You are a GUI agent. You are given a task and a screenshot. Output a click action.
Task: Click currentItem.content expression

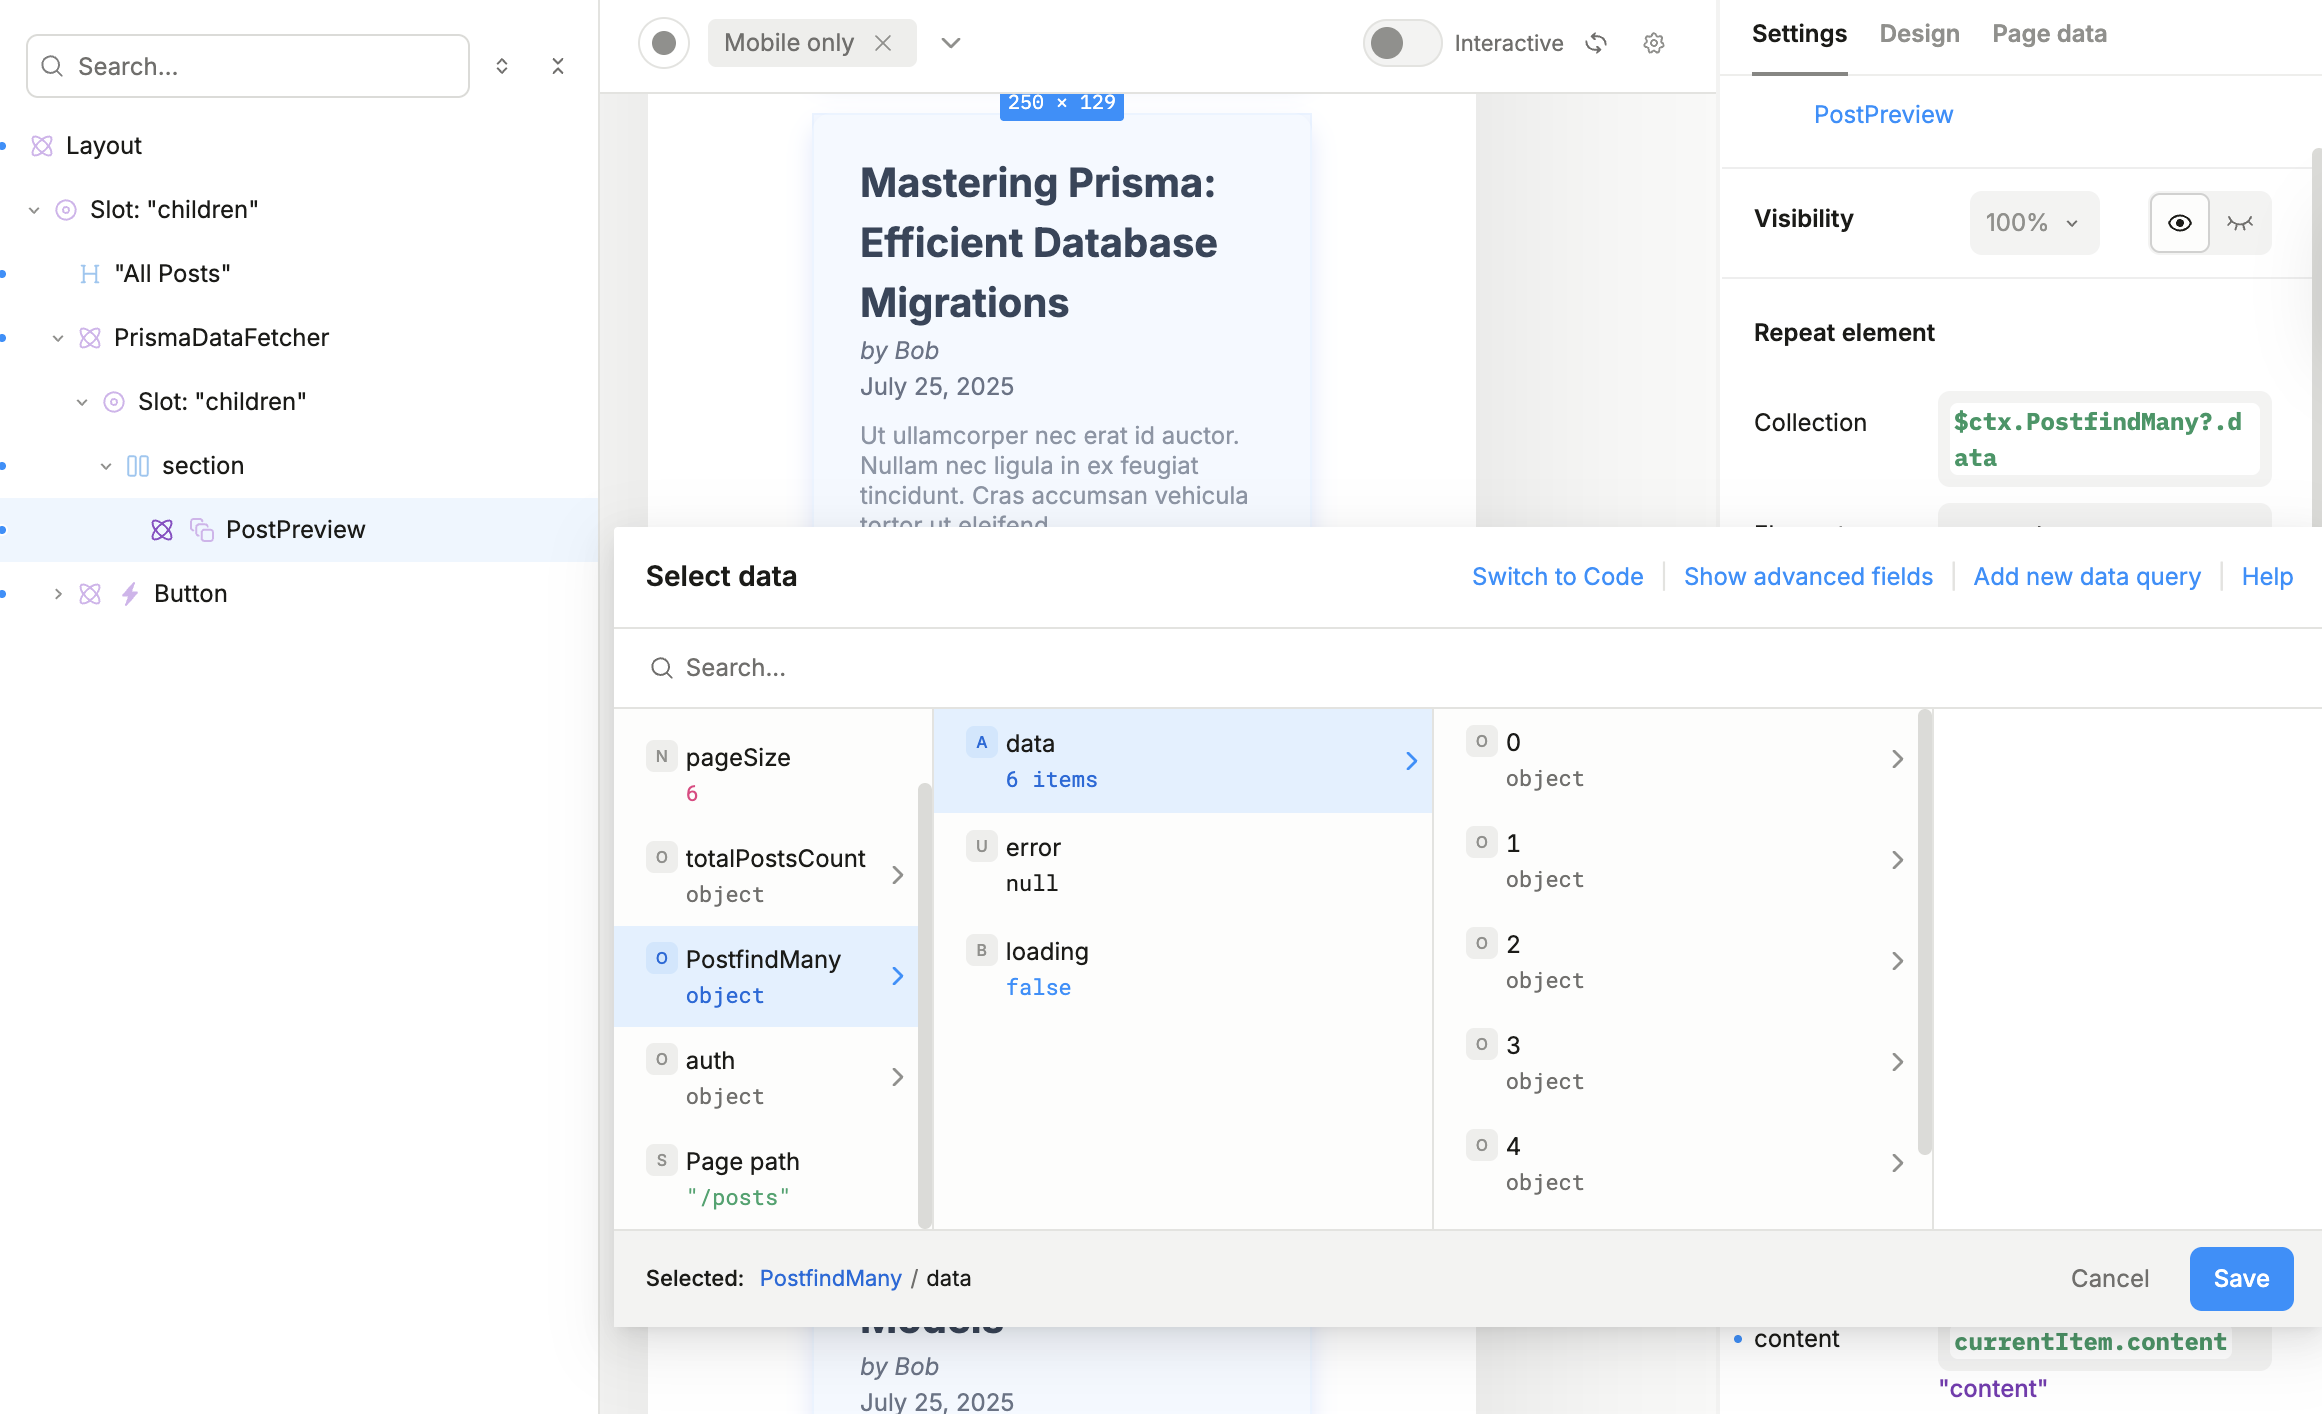pos(2090,1342)
